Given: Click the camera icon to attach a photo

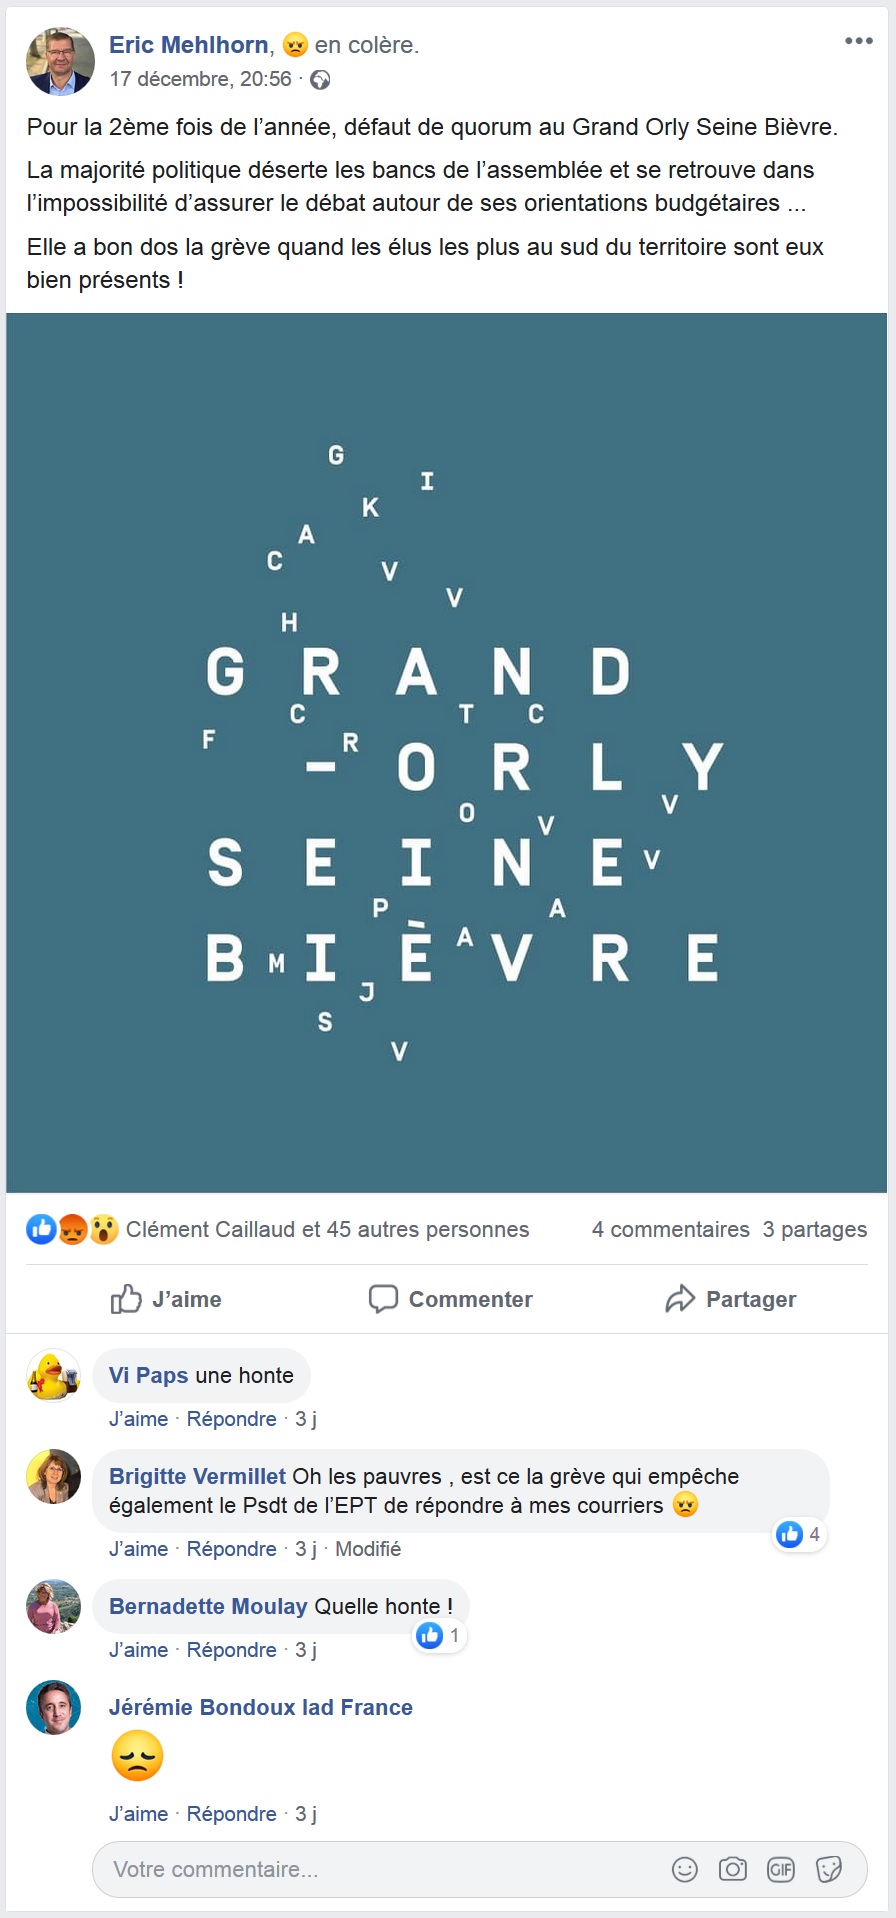Looking at the screenshot, I should click(x=732, y=1869).
